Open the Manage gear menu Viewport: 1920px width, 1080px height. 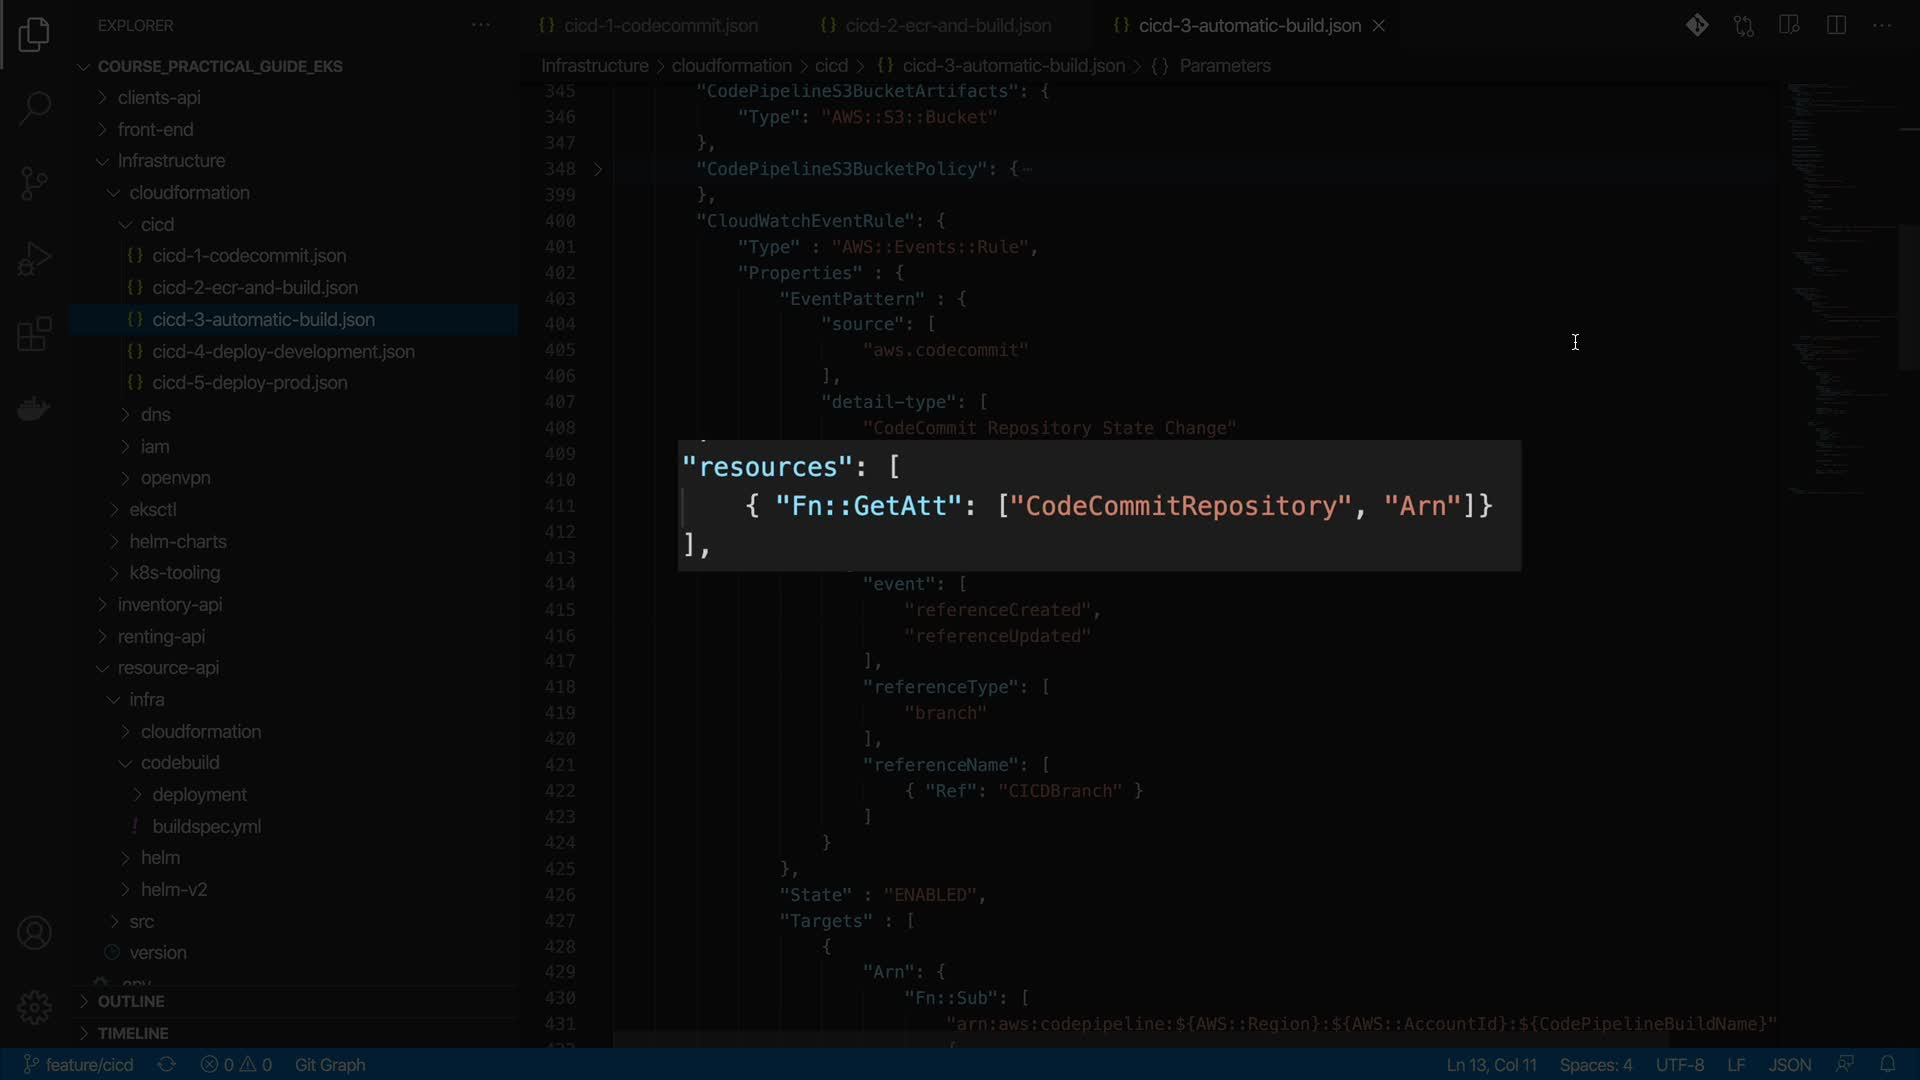pos(34,1007)
